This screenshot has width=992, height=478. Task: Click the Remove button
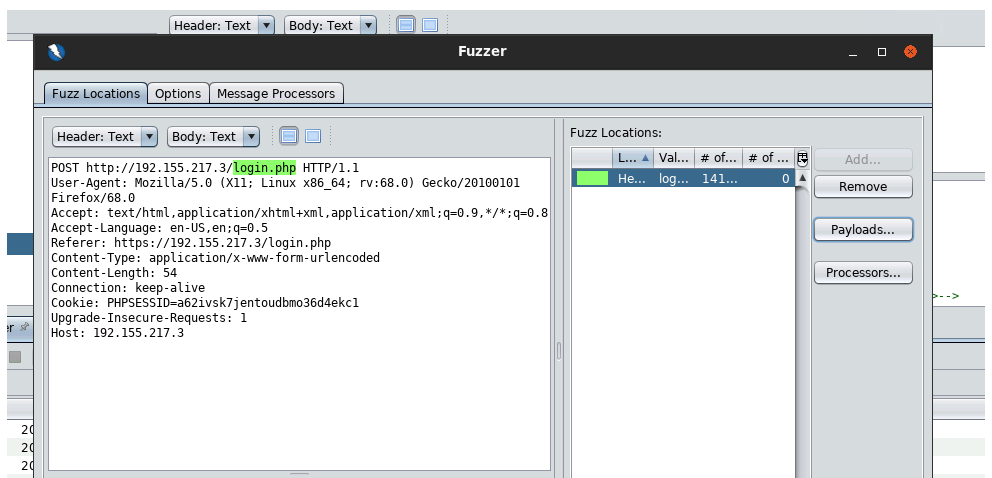click(863, 186)
